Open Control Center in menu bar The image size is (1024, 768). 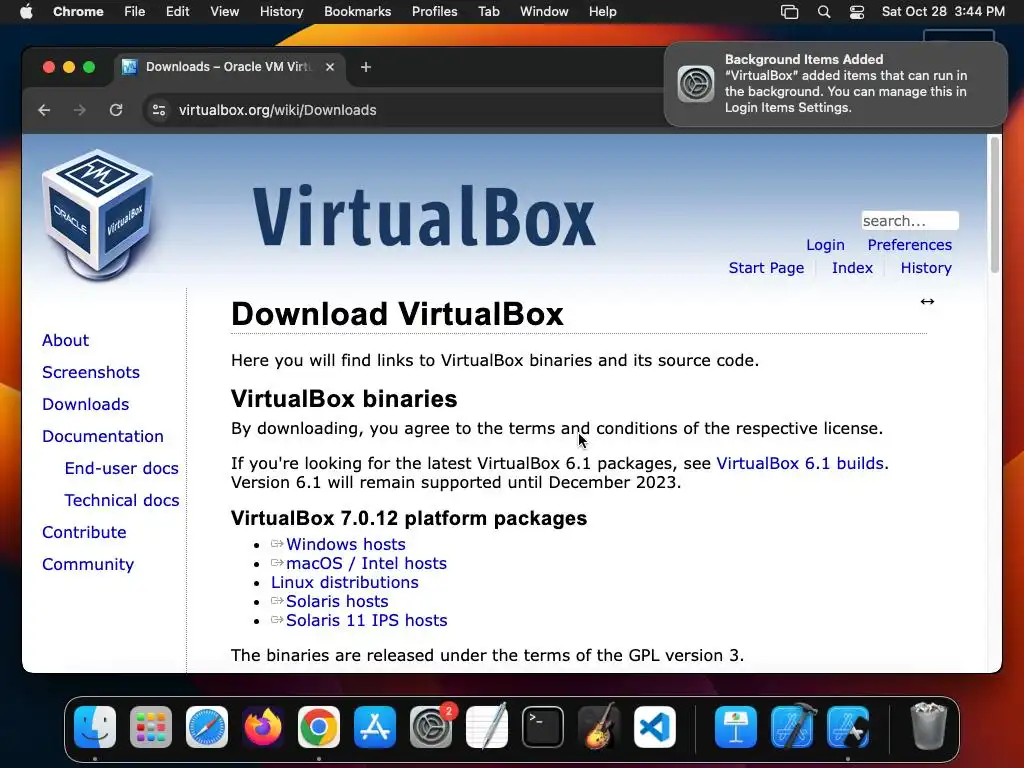pyautogui.click(x=857, y=12)
